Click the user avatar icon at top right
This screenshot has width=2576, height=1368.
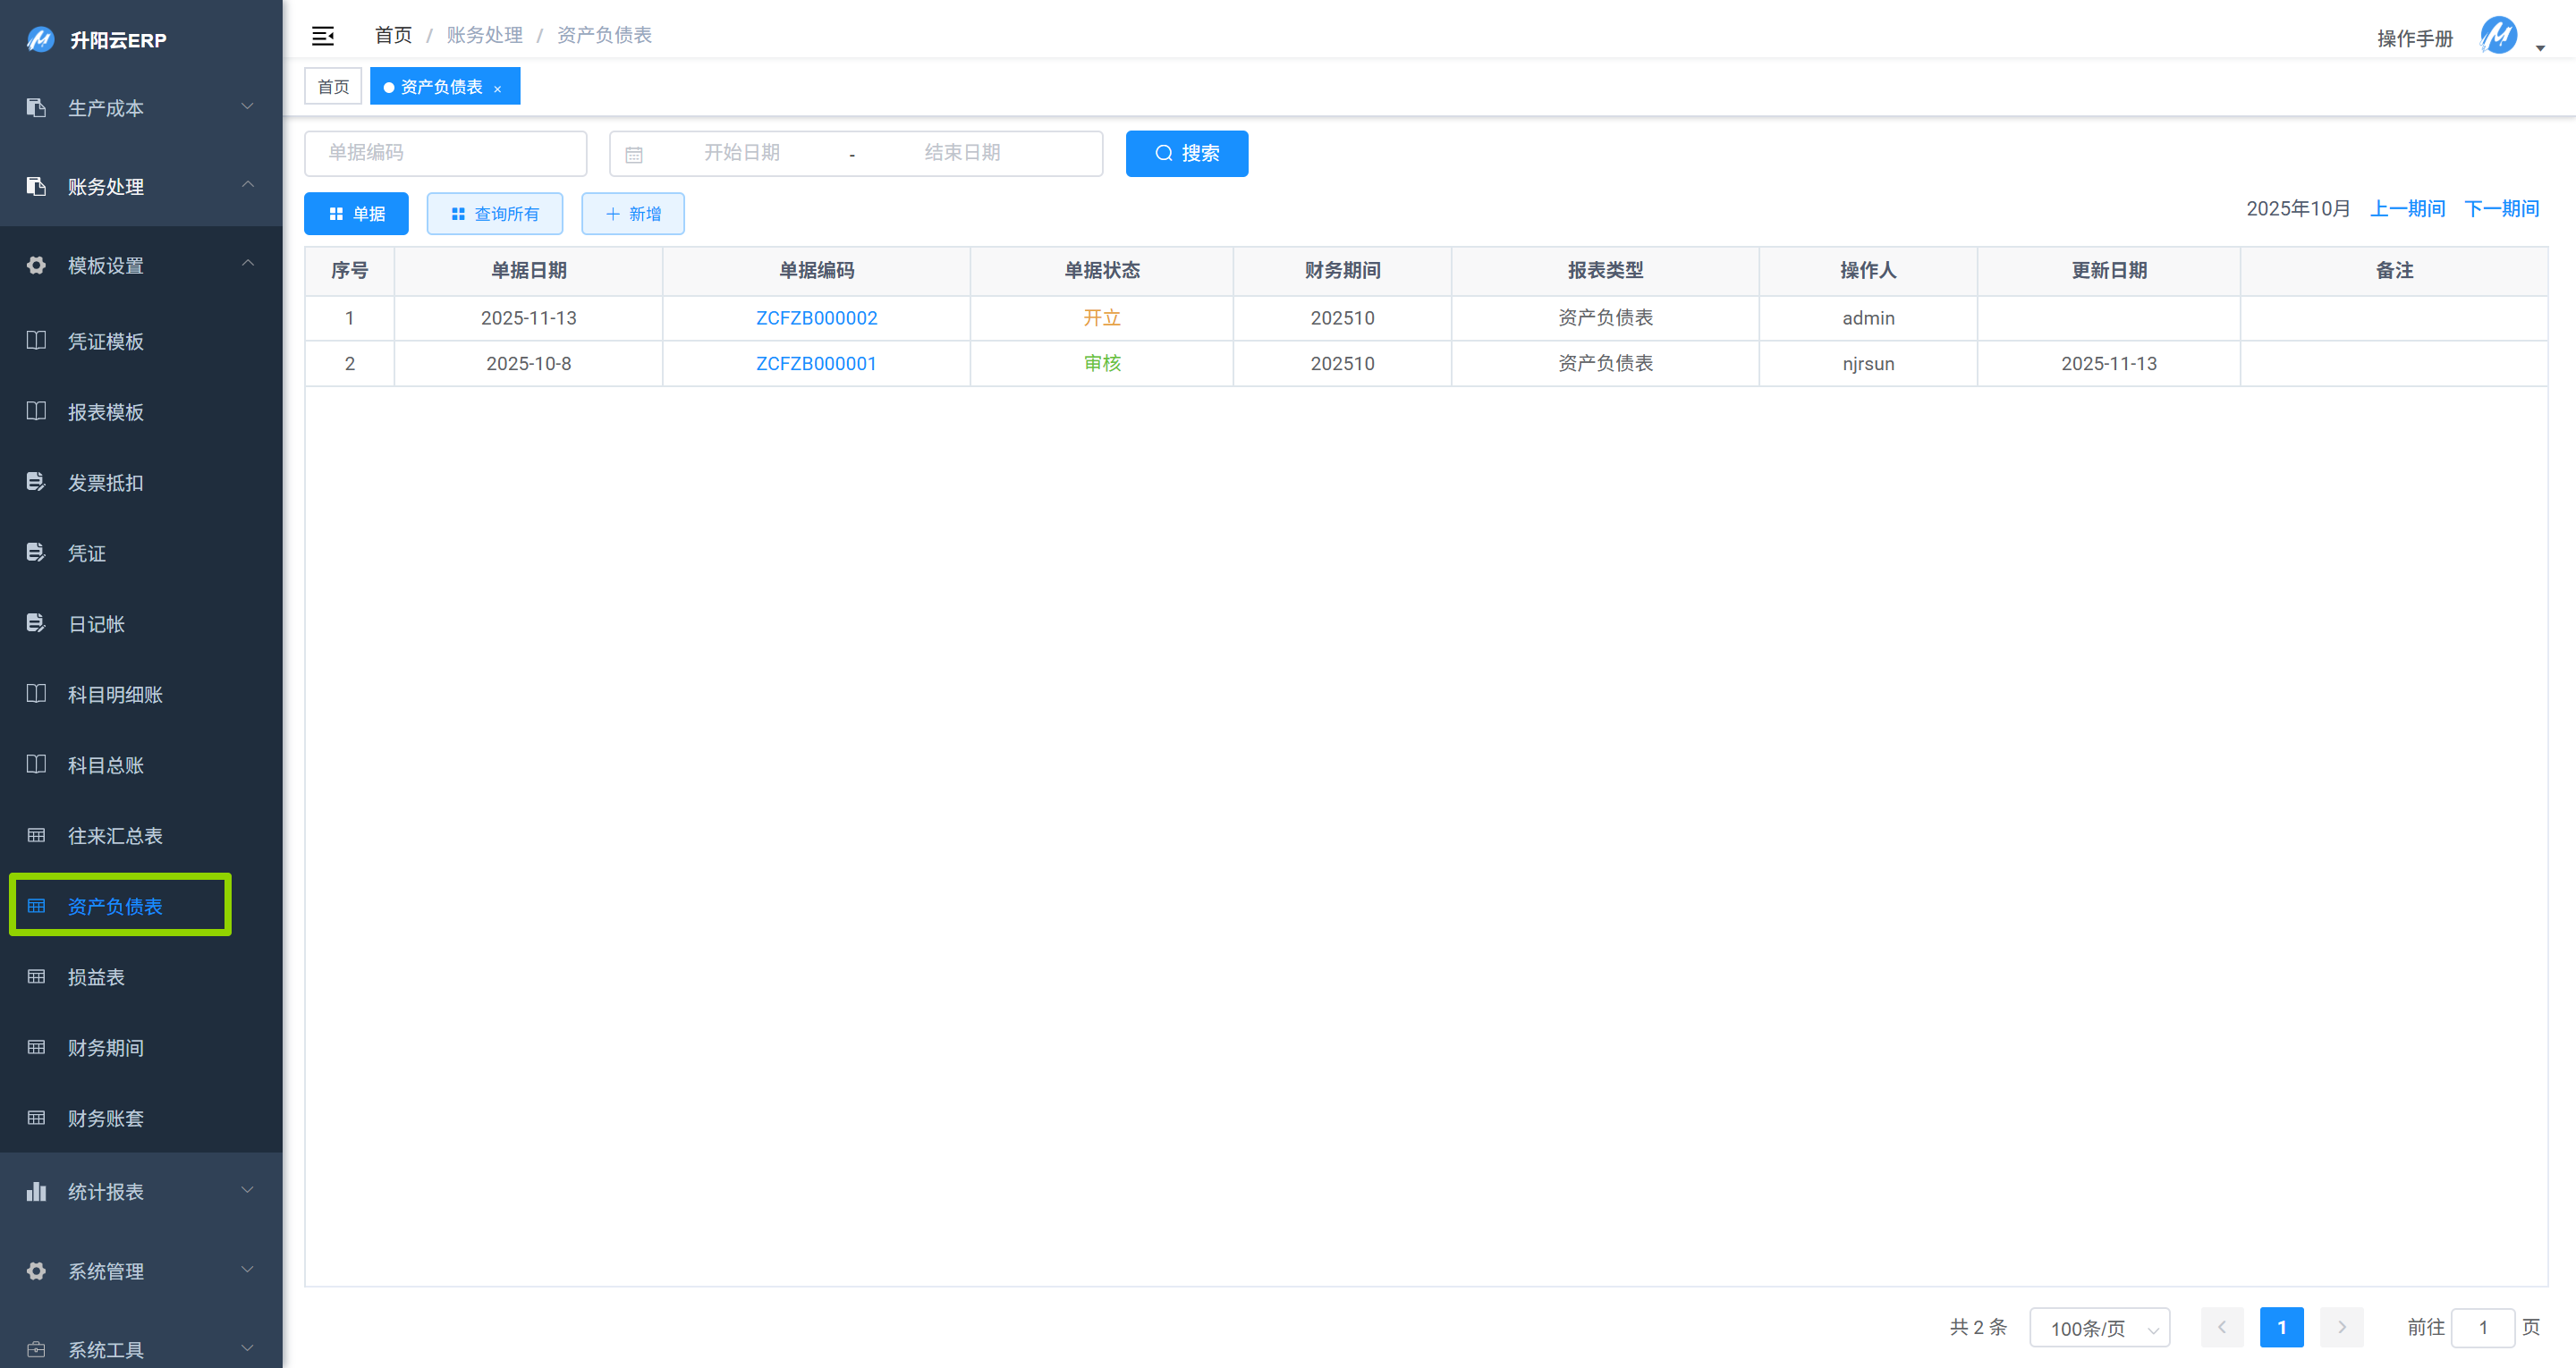click(x=2497, y=37)
